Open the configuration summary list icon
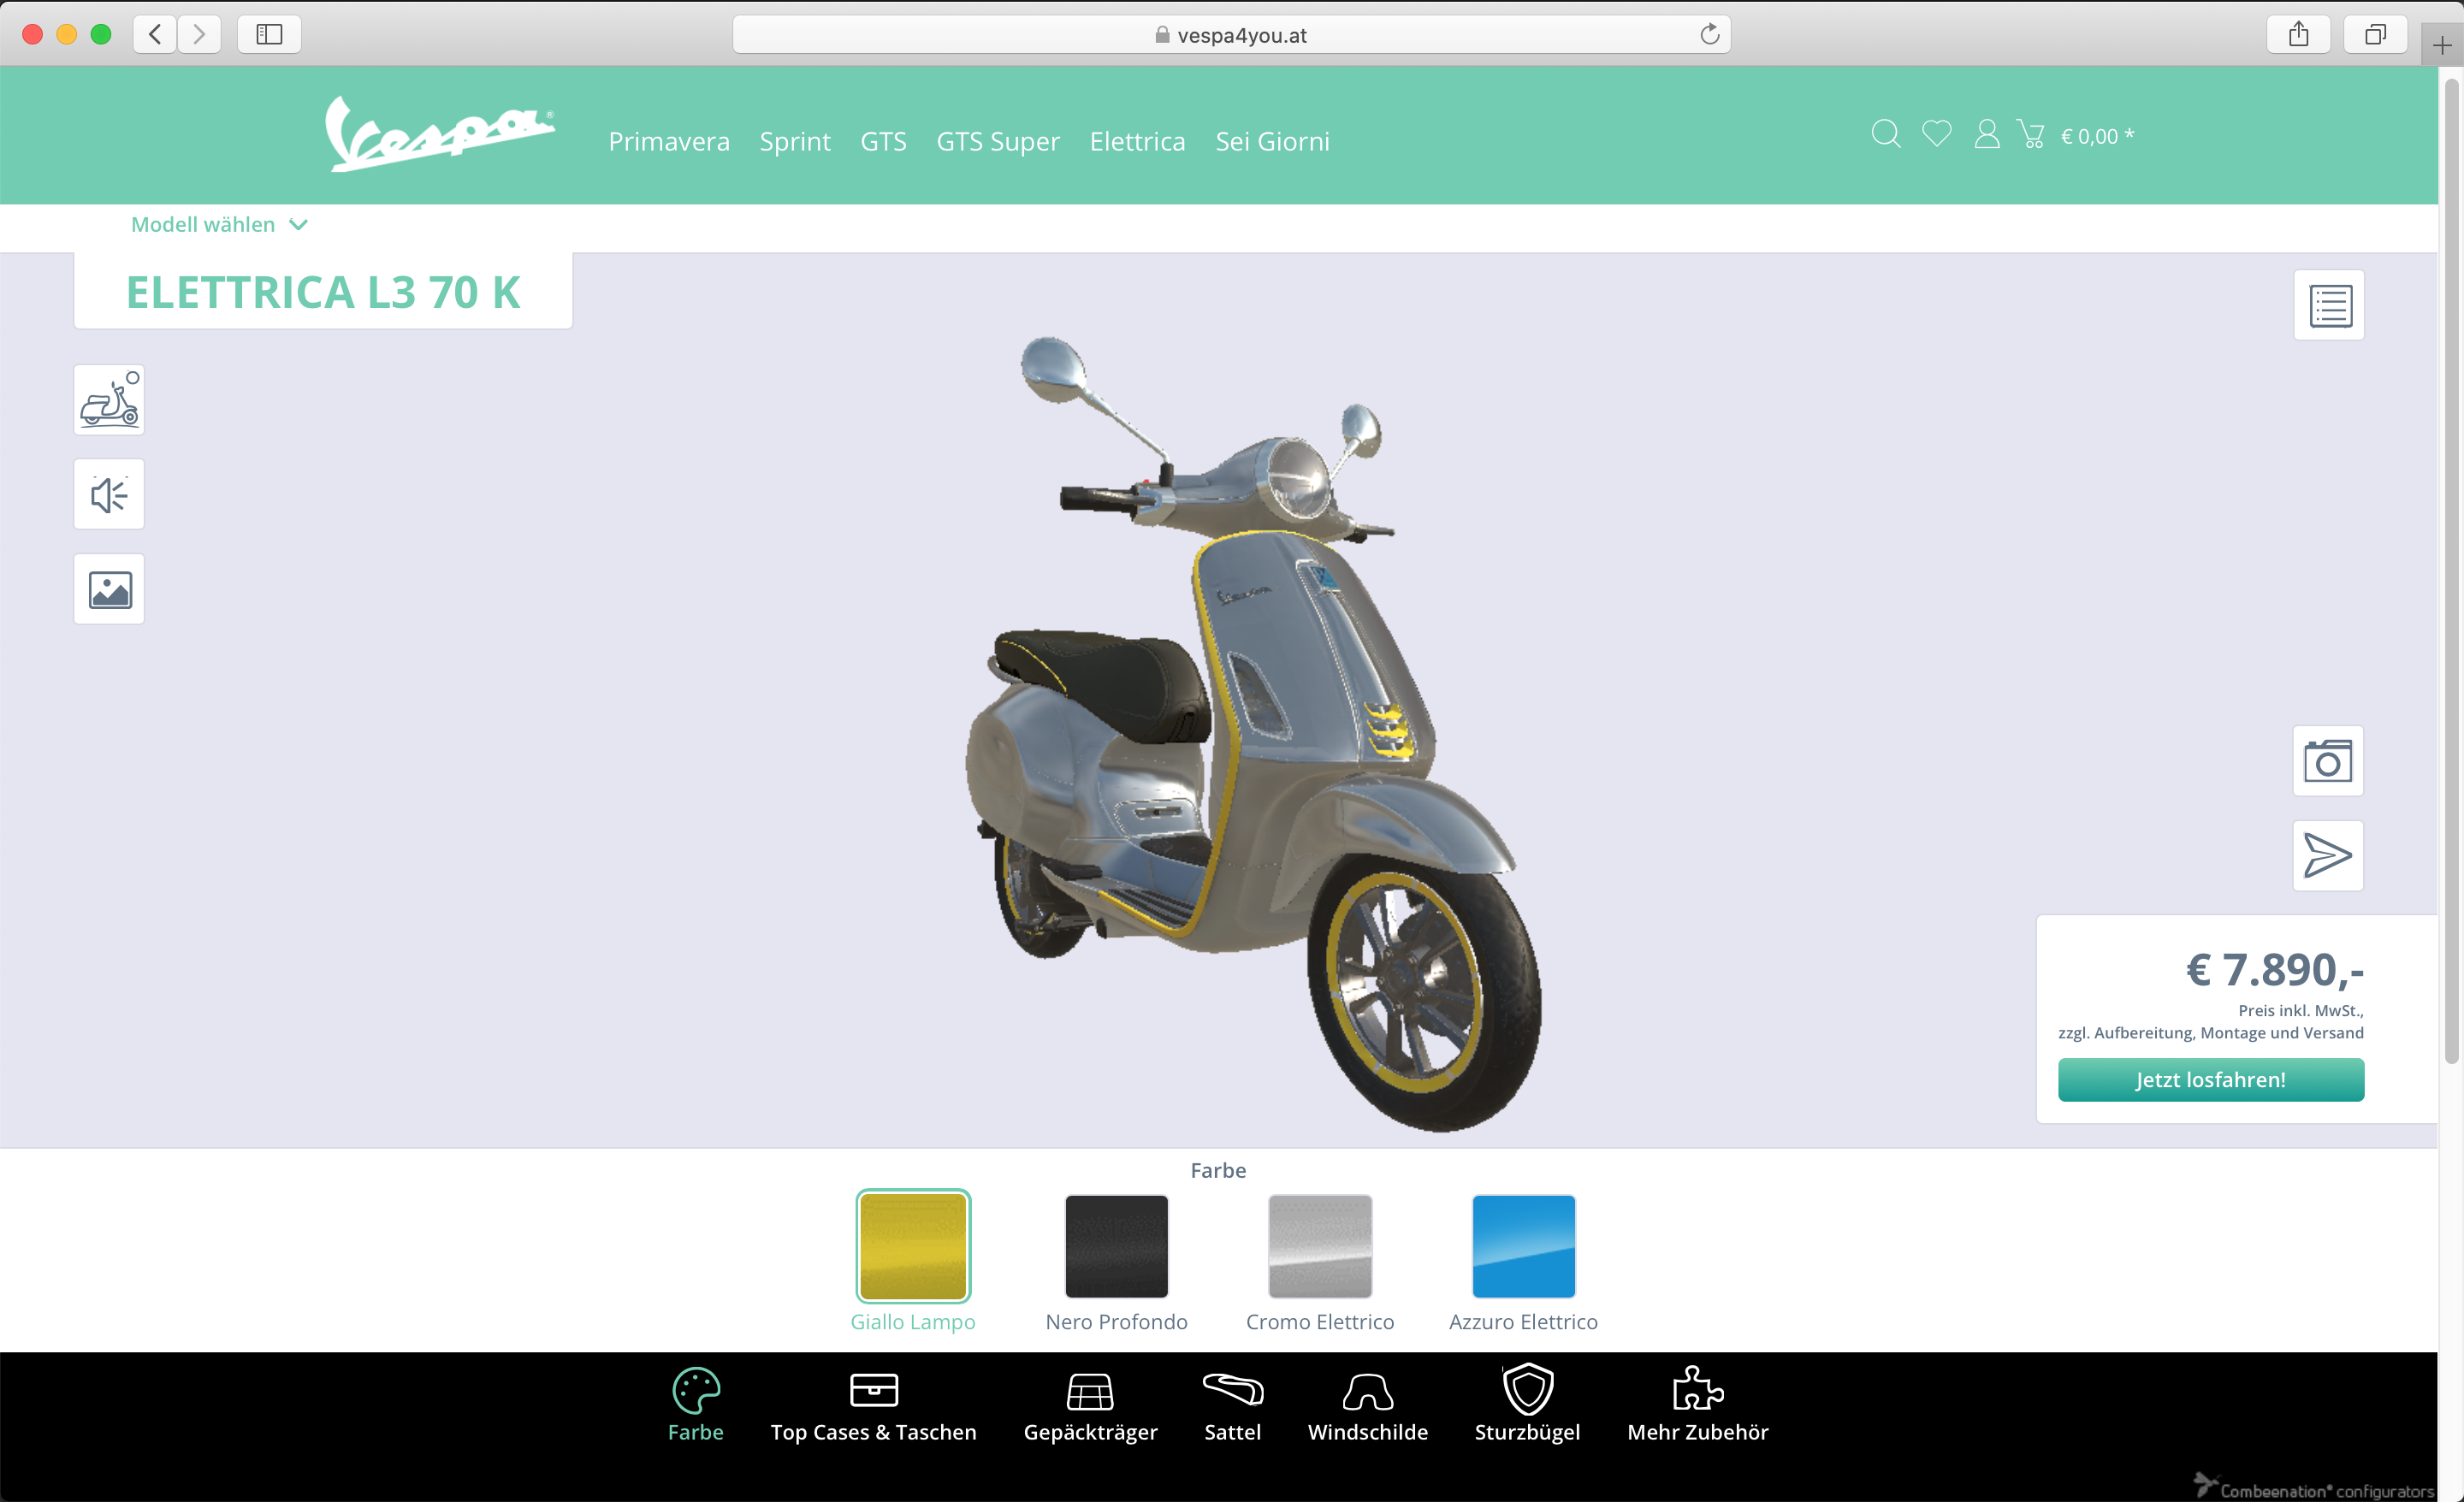This screenshot has width=2464, height=1502. pos(2329,305)
